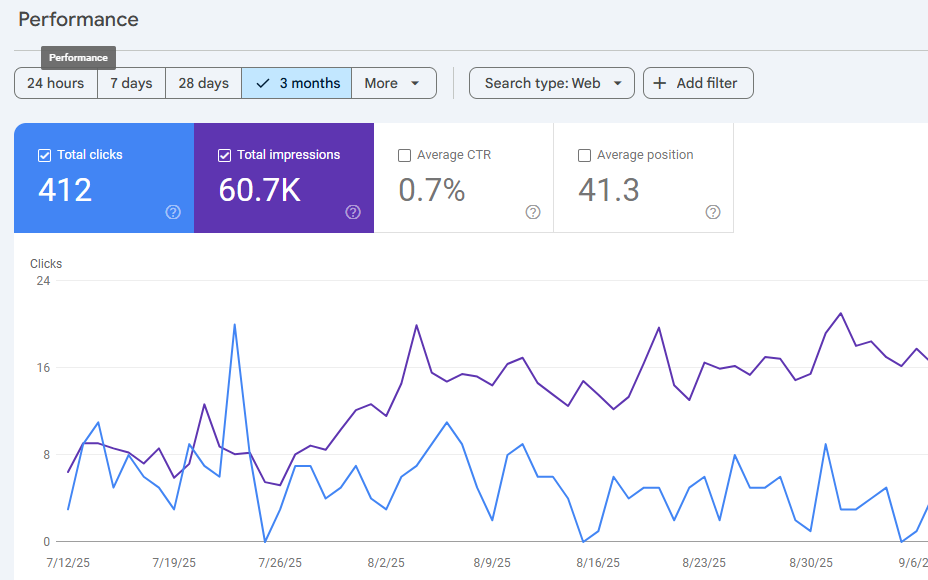Enable the Average position checkbox

click(x=584, y=155)
